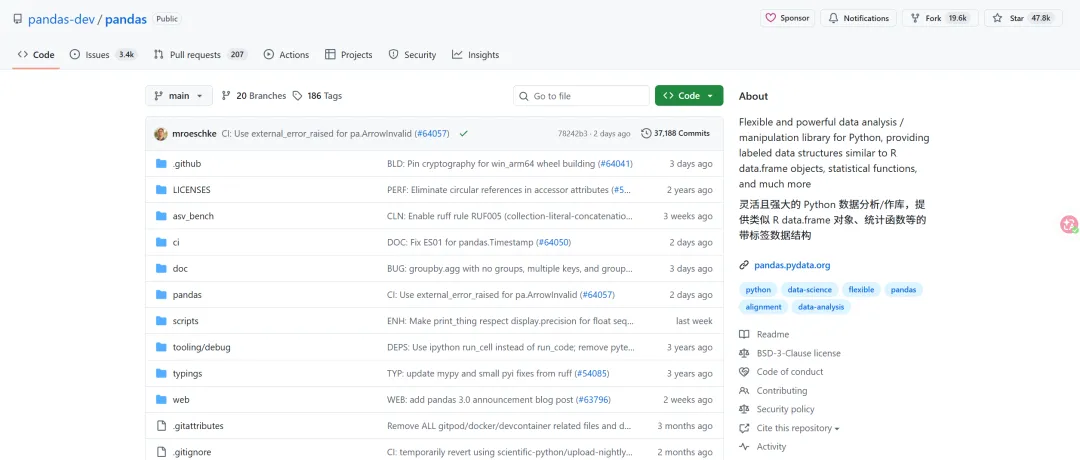The height and width of the screenshot is (460, 1080).
Task: Open BSD-3-Clause license link
Action: pos(798,353)
